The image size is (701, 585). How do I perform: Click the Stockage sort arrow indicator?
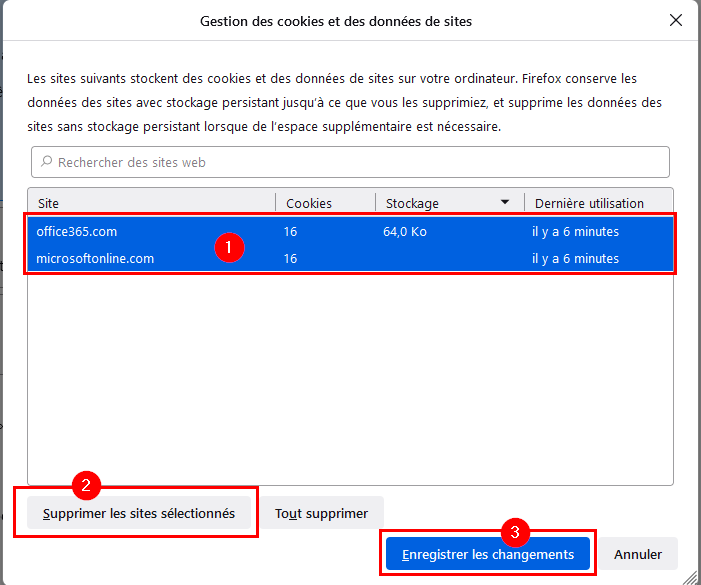(505, 202)
